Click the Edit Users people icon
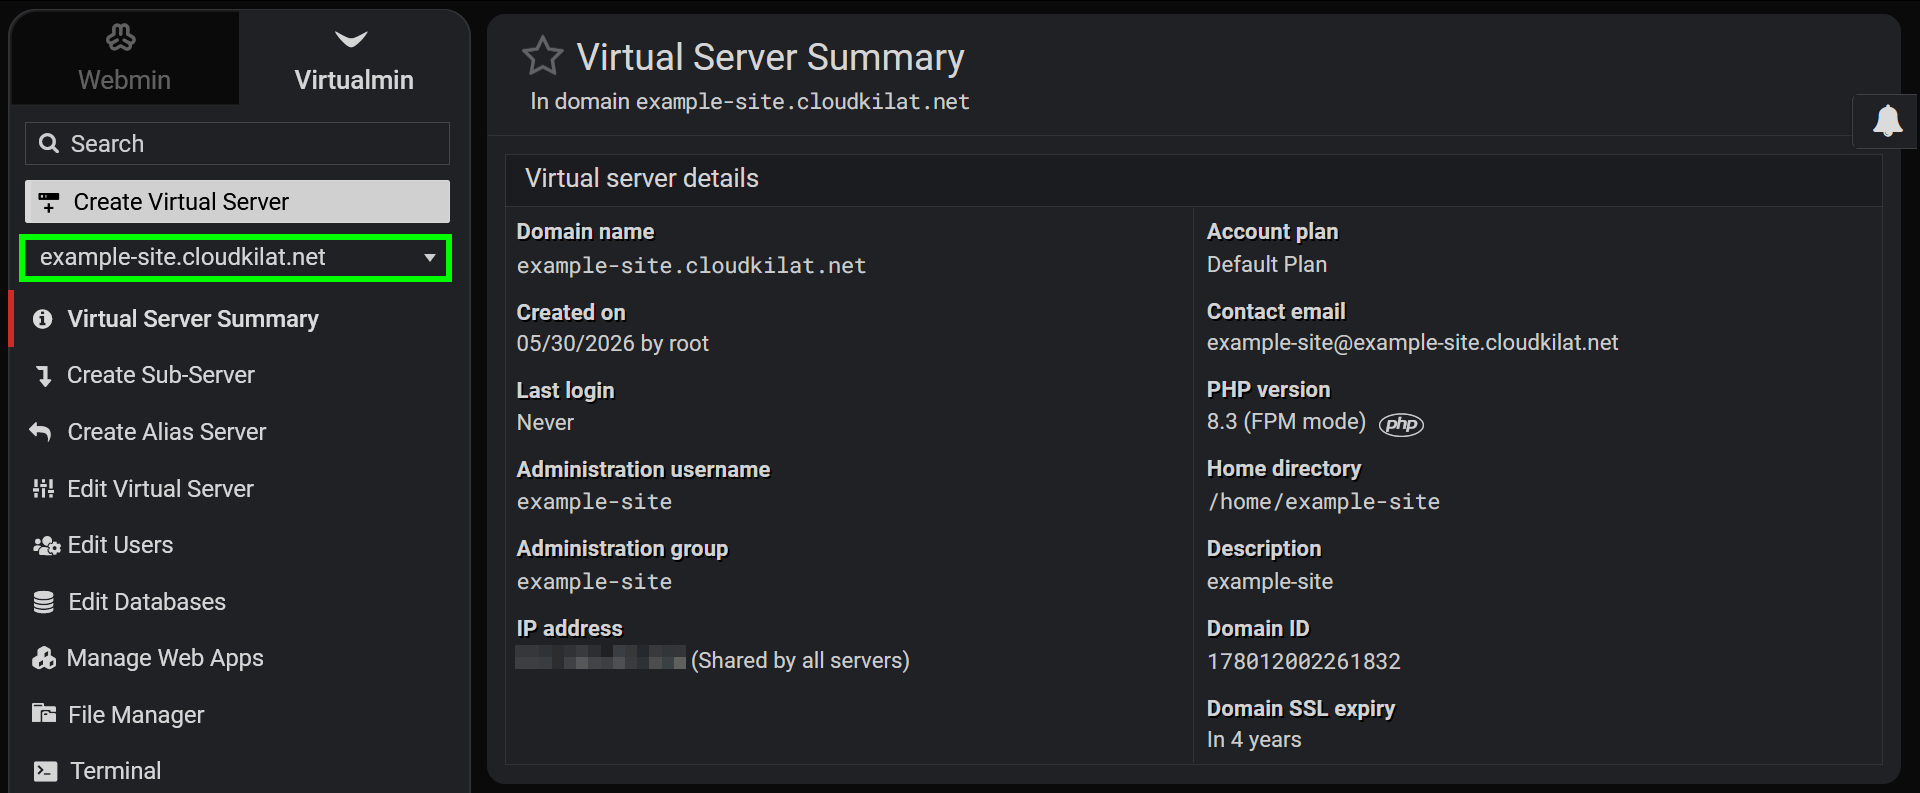 pos(46,546)
